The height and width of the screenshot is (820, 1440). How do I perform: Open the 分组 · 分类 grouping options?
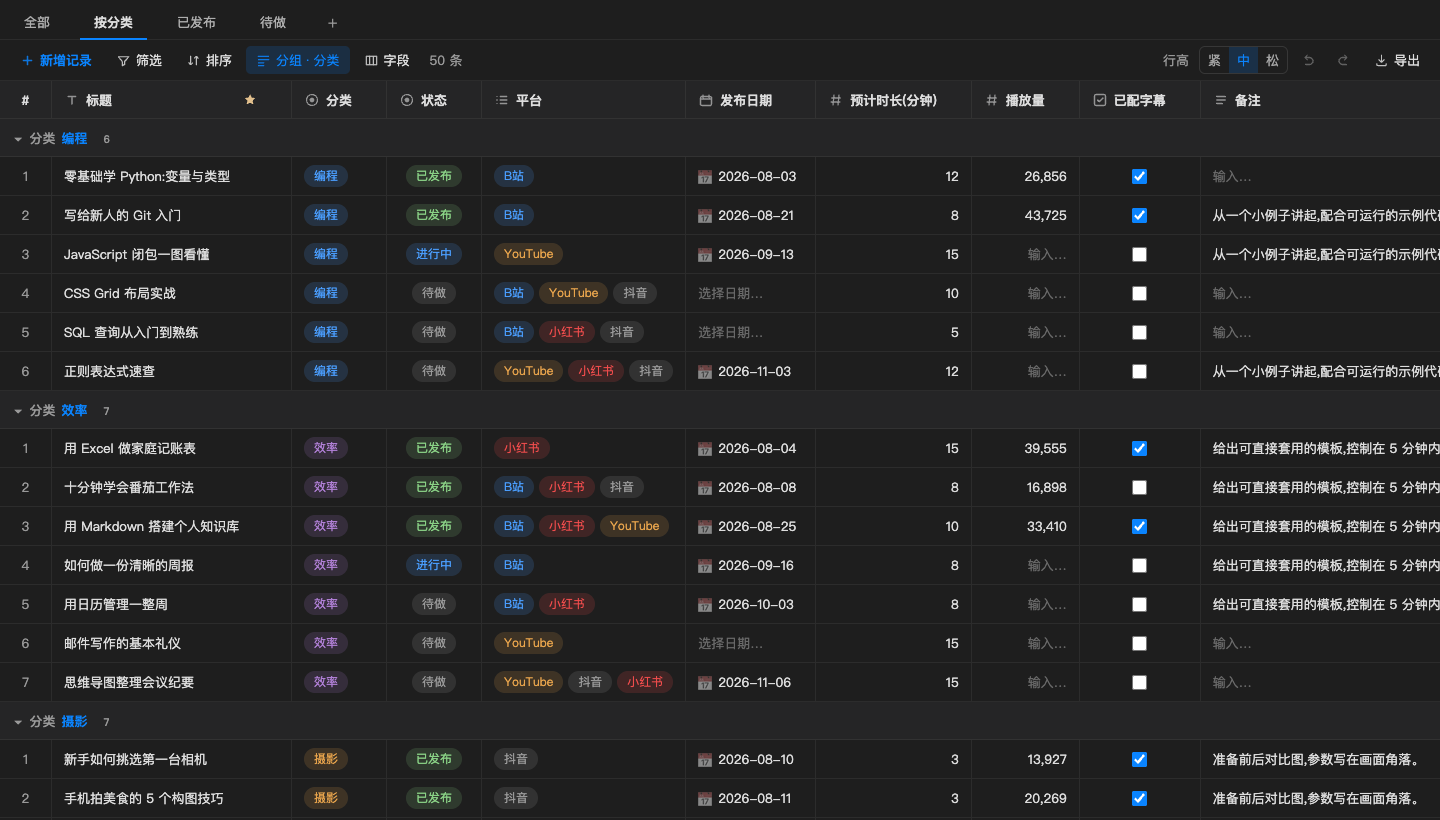(x=298, y=61)
